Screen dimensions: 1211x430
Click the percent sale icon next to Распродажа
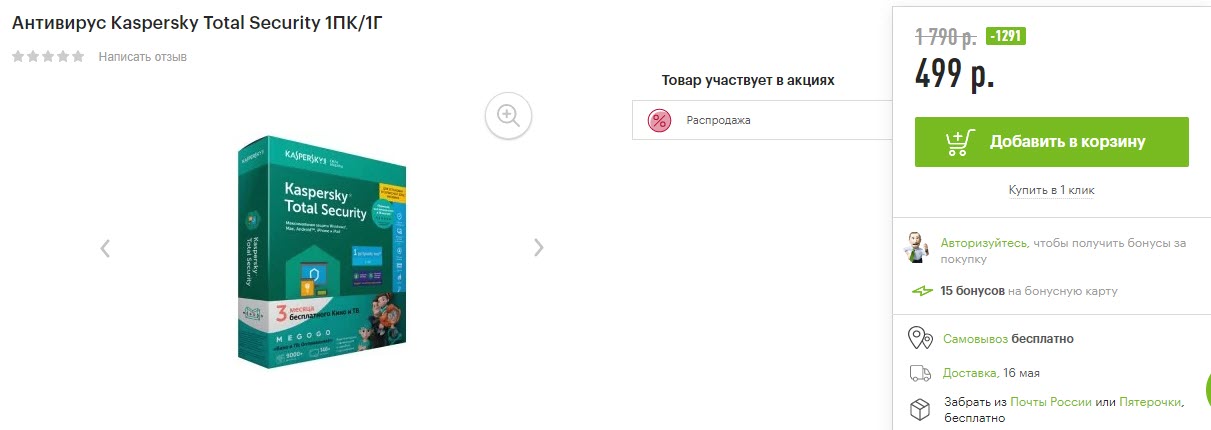click(x=659, y=120)
